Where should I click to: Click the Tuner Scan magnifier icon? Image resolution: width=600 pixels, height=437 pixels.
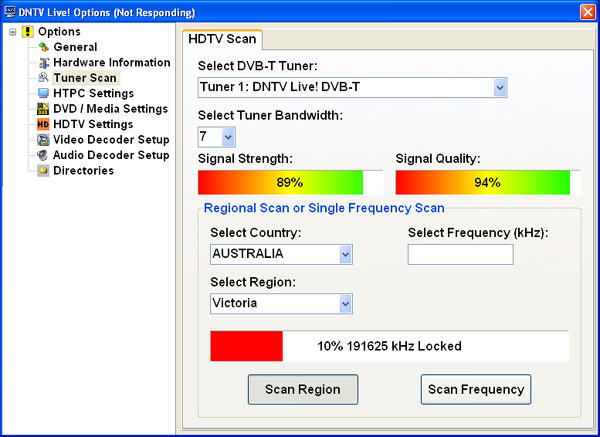tap(43, 78)
